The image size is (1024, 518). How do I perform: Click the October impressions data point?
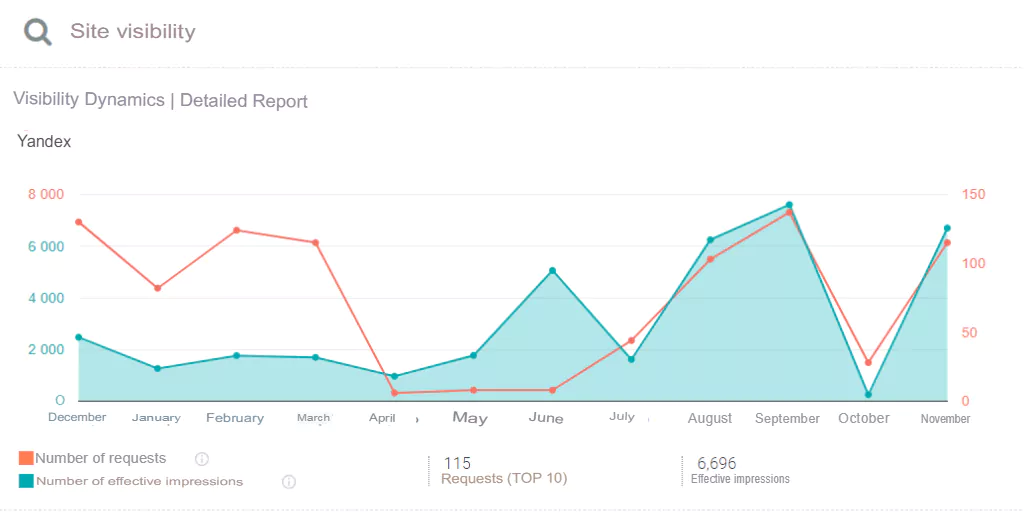[x=868, y=395]
